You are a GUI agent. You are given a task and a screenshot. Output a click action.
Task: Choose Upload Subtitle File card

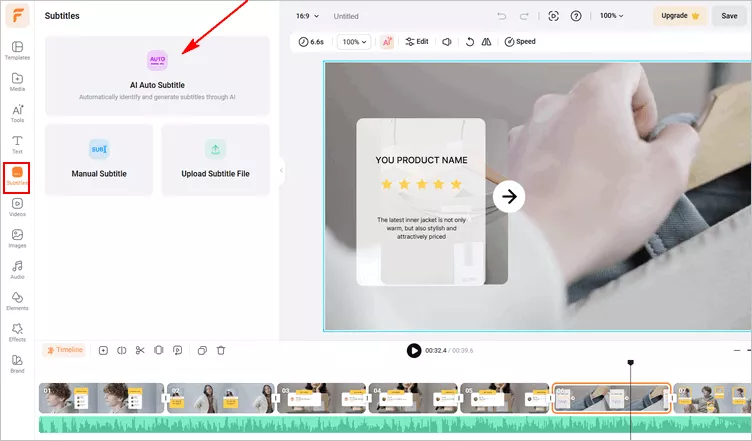pyautogui.click(x=215, y=160)
